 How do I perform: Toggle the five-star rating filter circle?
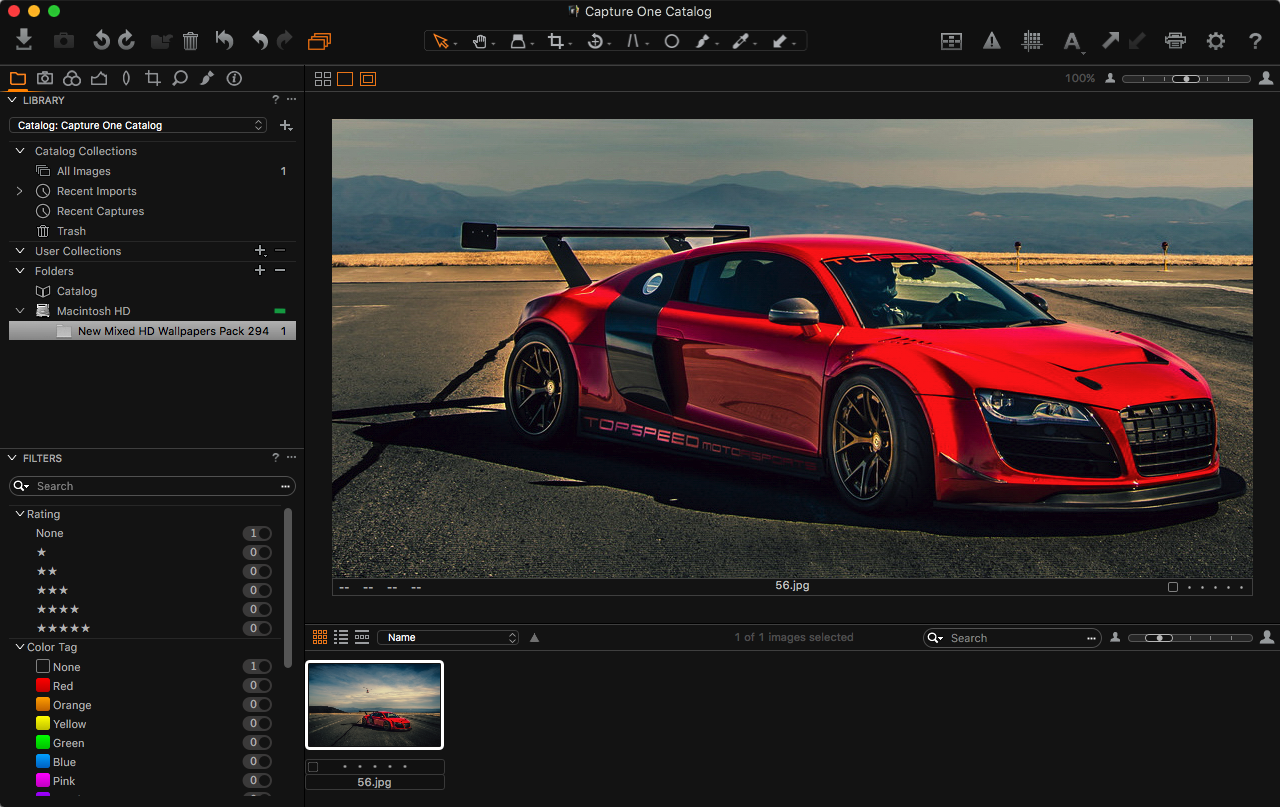point(264,628)
